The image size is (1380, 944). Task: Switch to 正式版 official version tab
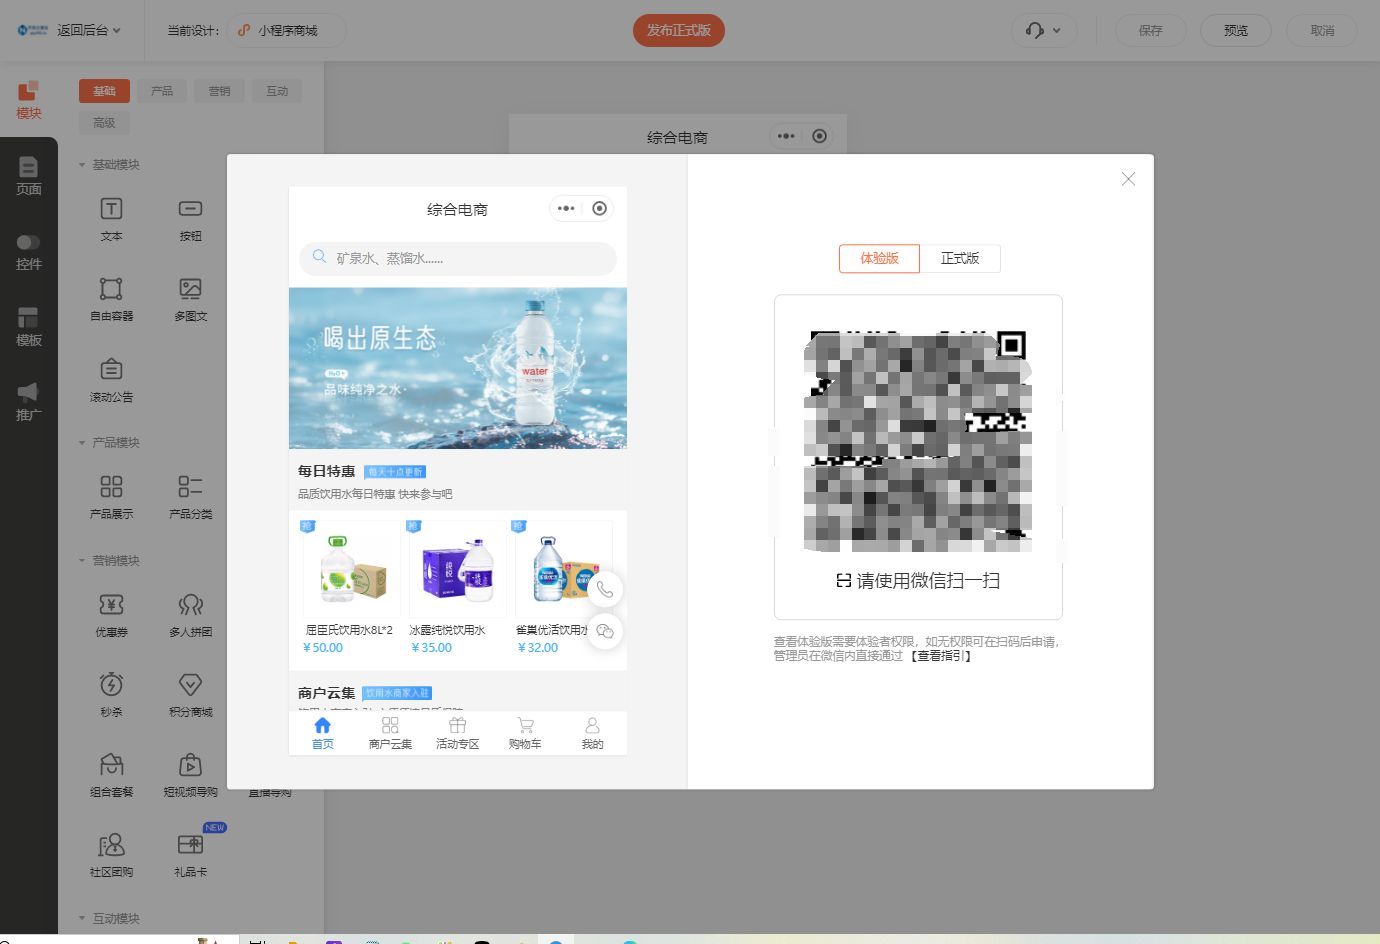(x=960, y=258)
